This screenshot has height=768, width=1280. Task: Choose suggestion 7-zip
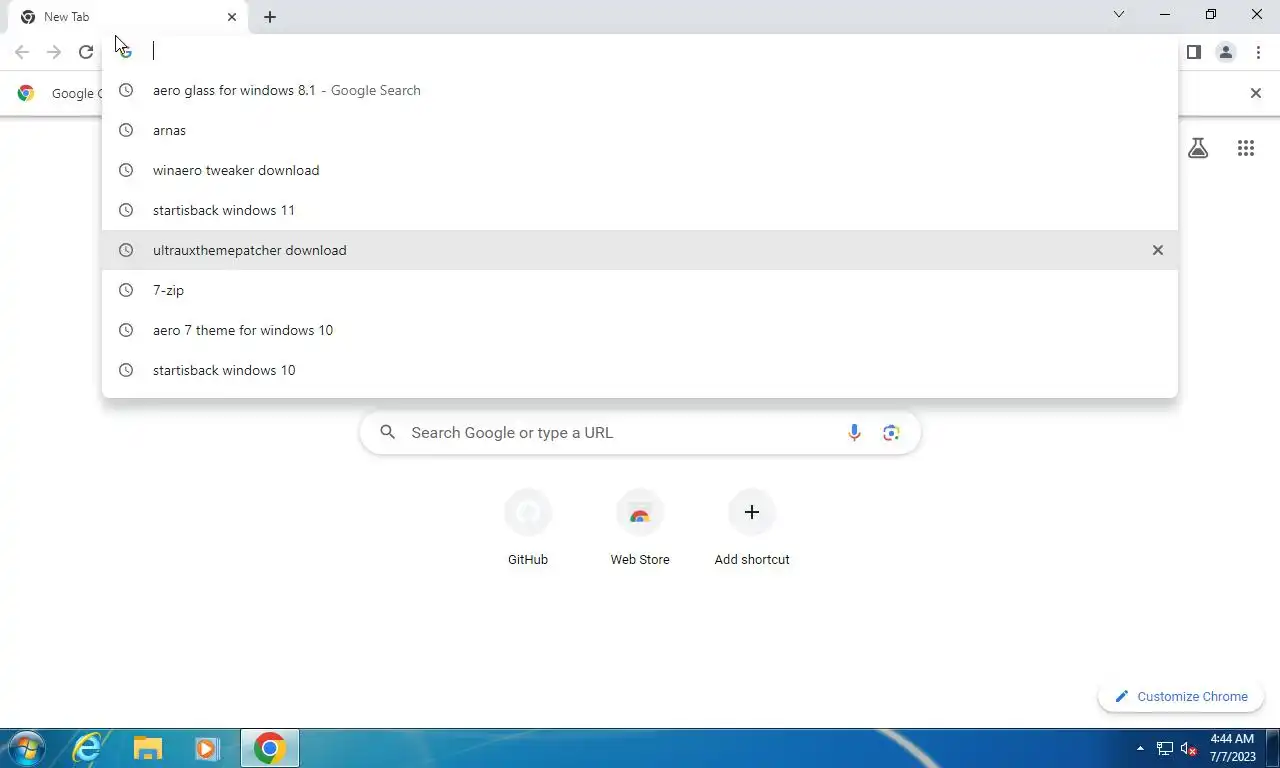tap(640, 290)
